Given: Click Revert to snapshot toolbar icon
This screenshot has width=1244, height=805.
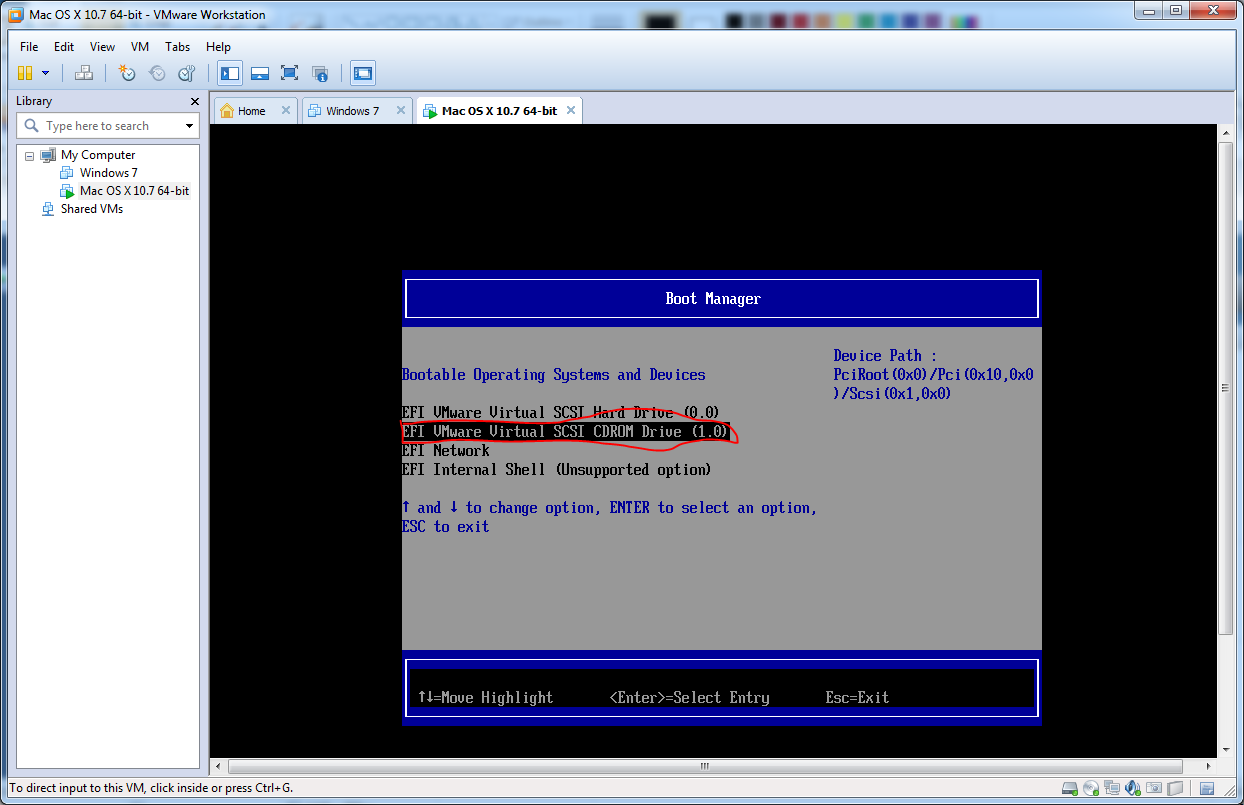Looking at the screenshot, I should click(157, 73).
